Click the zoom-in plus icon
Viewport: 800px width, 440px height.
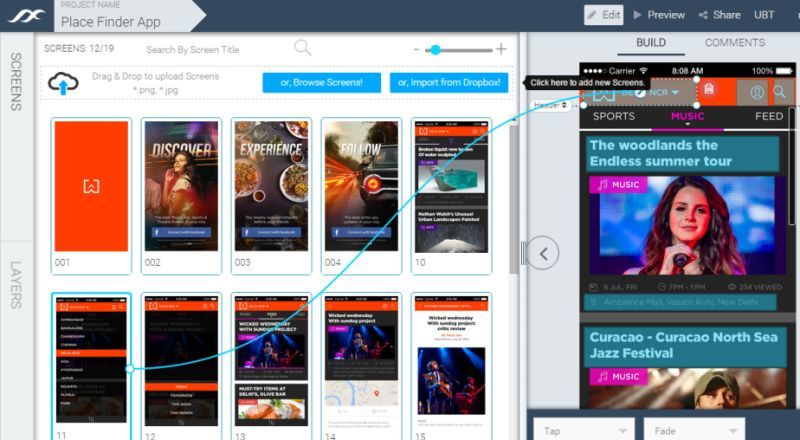coord(501,49)
